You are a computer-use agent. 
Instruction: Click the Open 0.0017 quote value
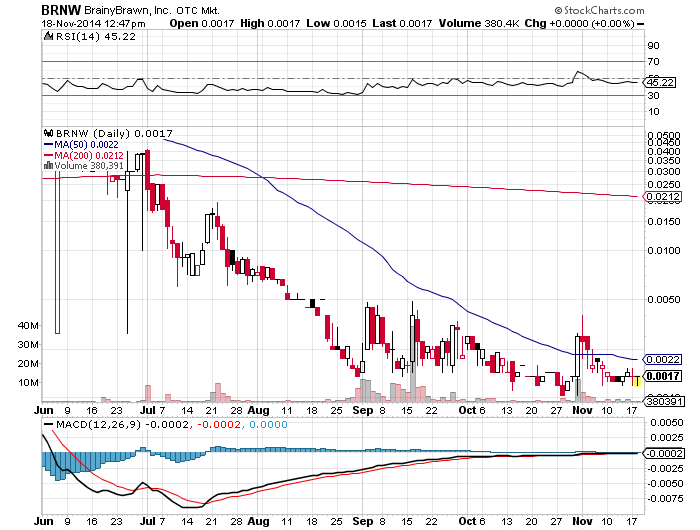[202, 23]
